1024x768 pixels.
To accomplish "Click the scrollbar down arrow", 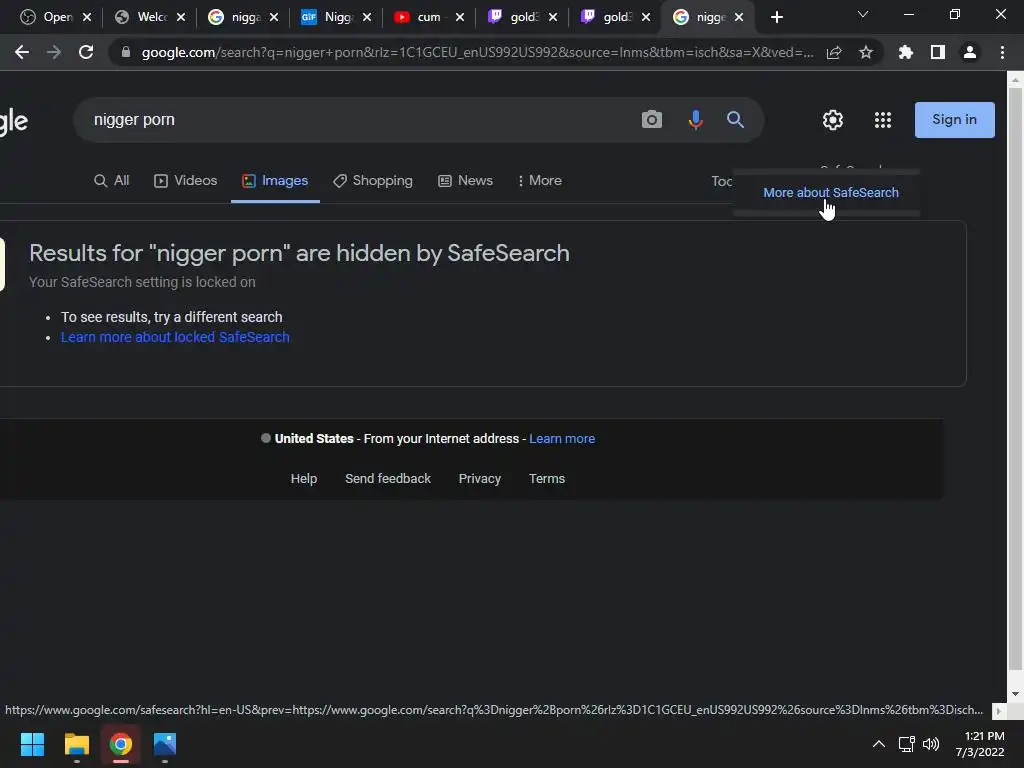I will (1015, 694).
